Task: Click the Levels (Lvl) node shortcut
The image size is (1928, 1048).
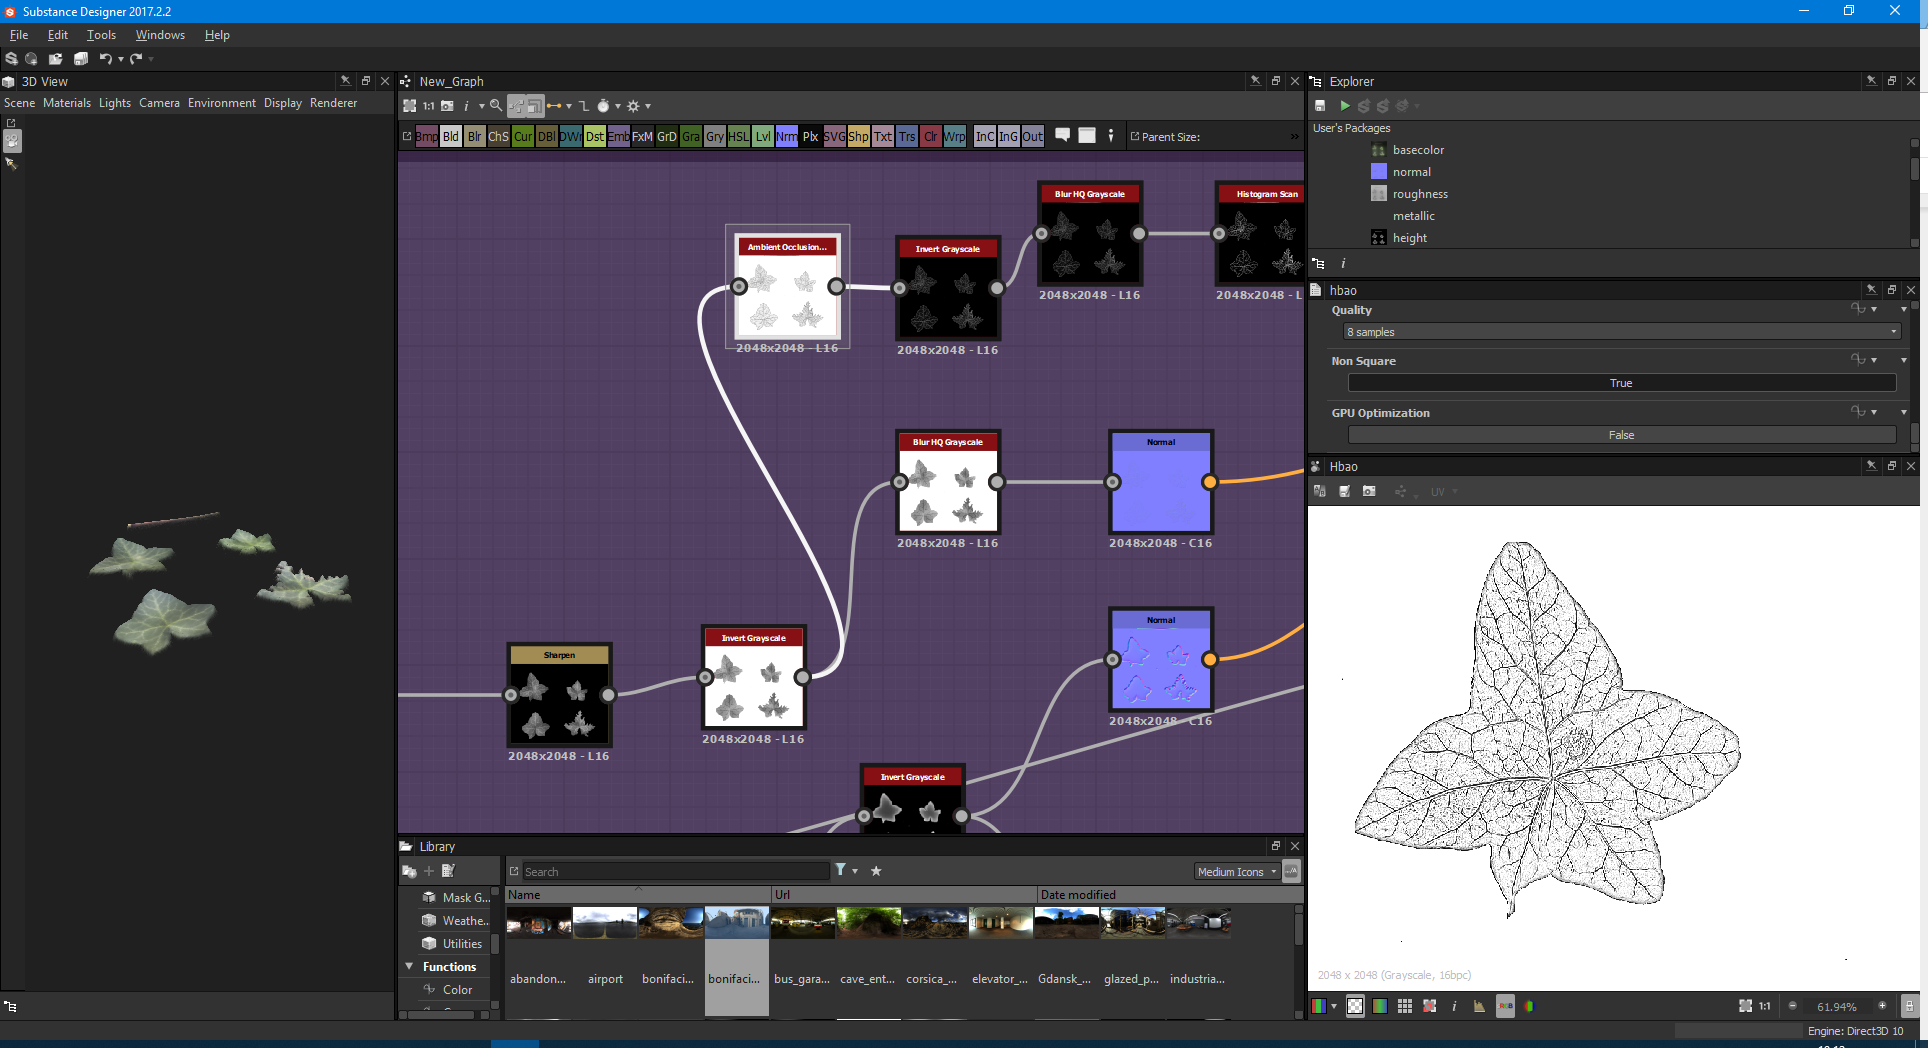Action: (762, 137)
